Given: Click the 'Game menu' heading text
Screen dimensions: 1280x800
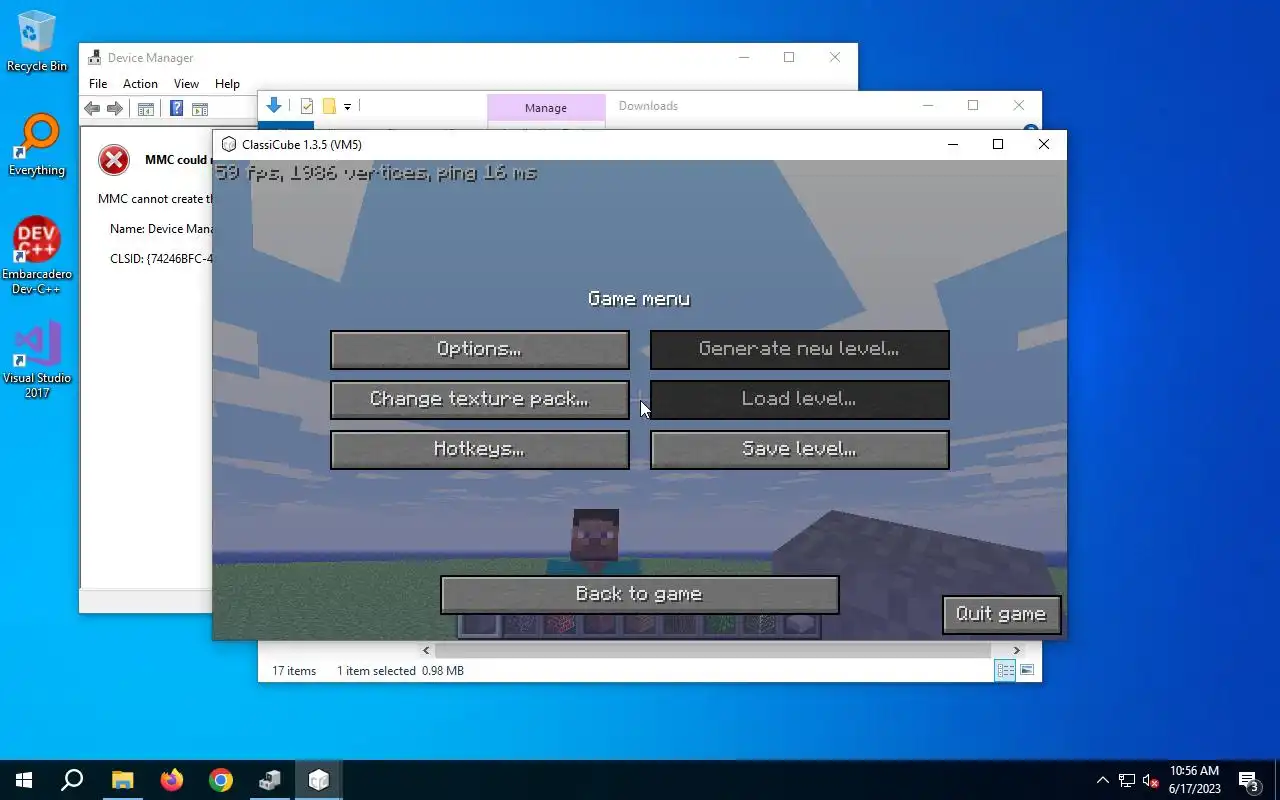Looking at the screenshot, I should pyautogui.click(x=639, y=299).
